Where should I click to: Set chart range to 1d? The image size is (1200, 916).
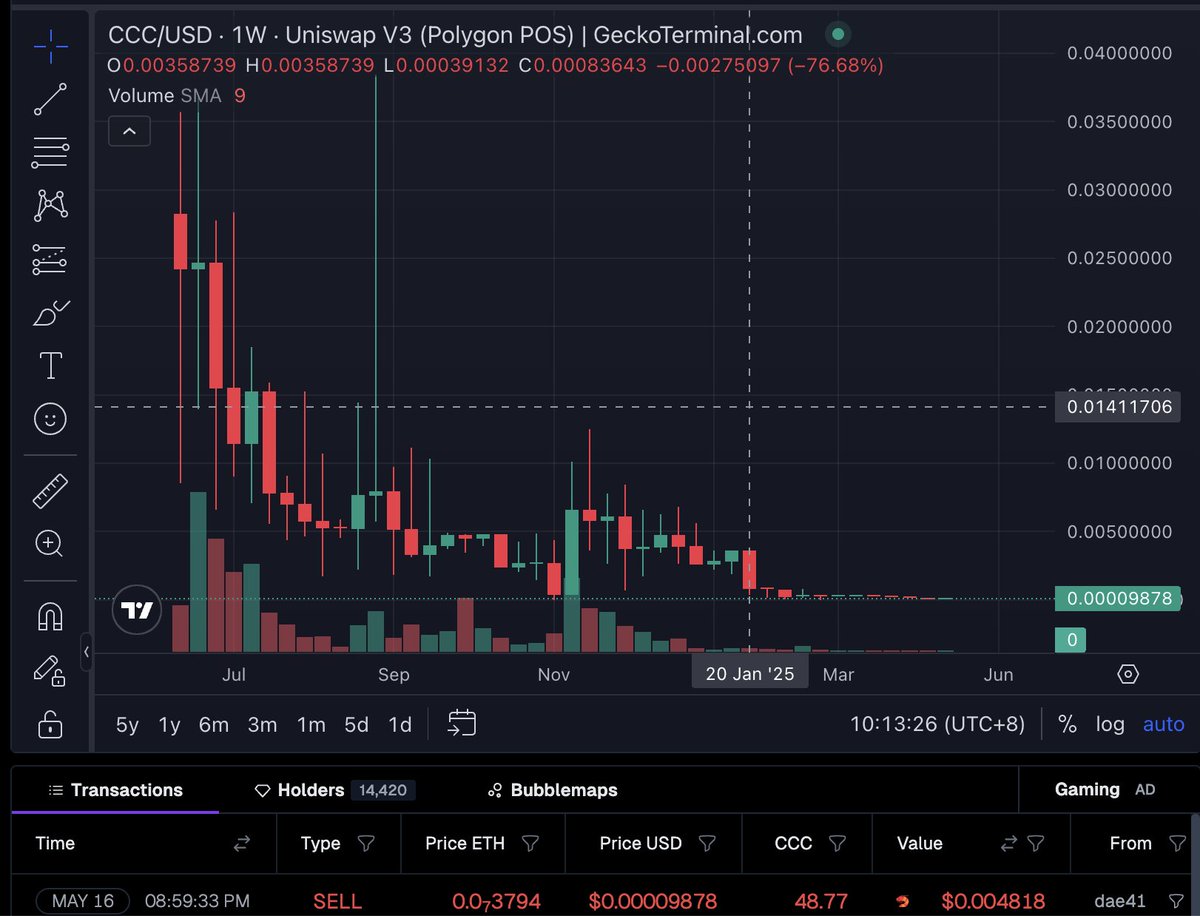point(400,725)
